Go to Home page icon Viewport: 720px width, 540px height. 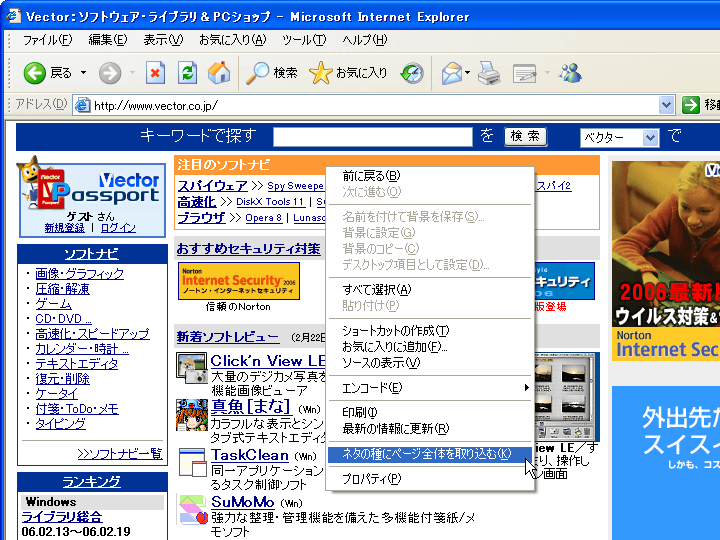coord(219,73)
